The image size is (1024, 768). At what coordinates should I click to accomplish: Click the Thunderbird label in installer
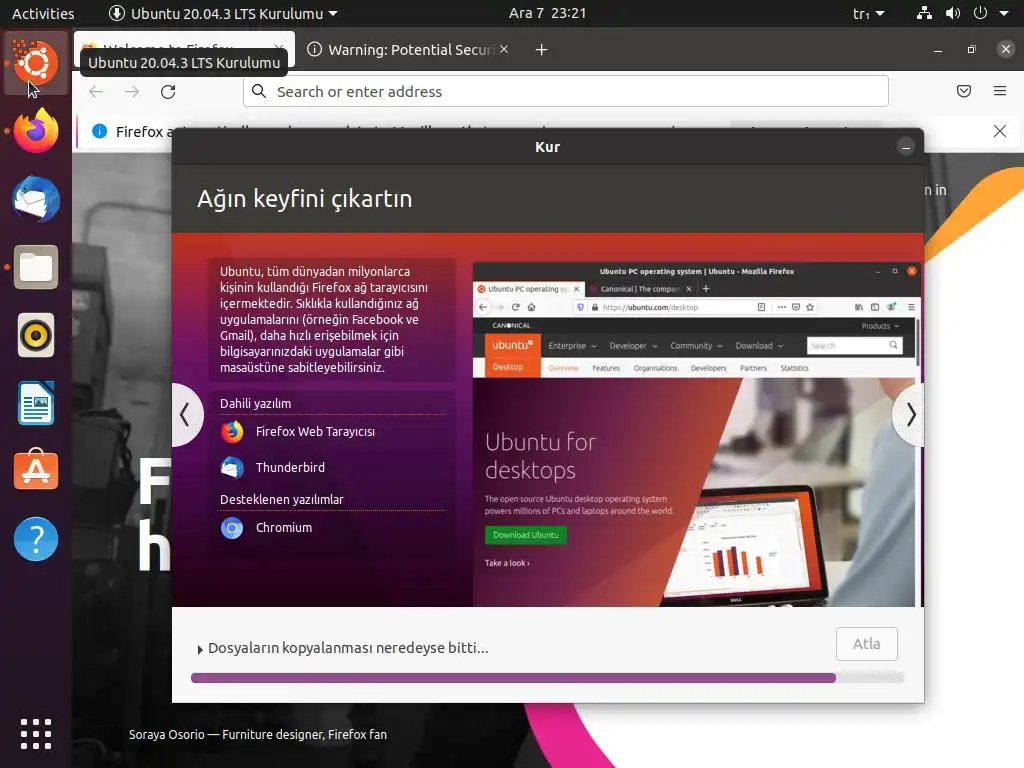point(290,468)
